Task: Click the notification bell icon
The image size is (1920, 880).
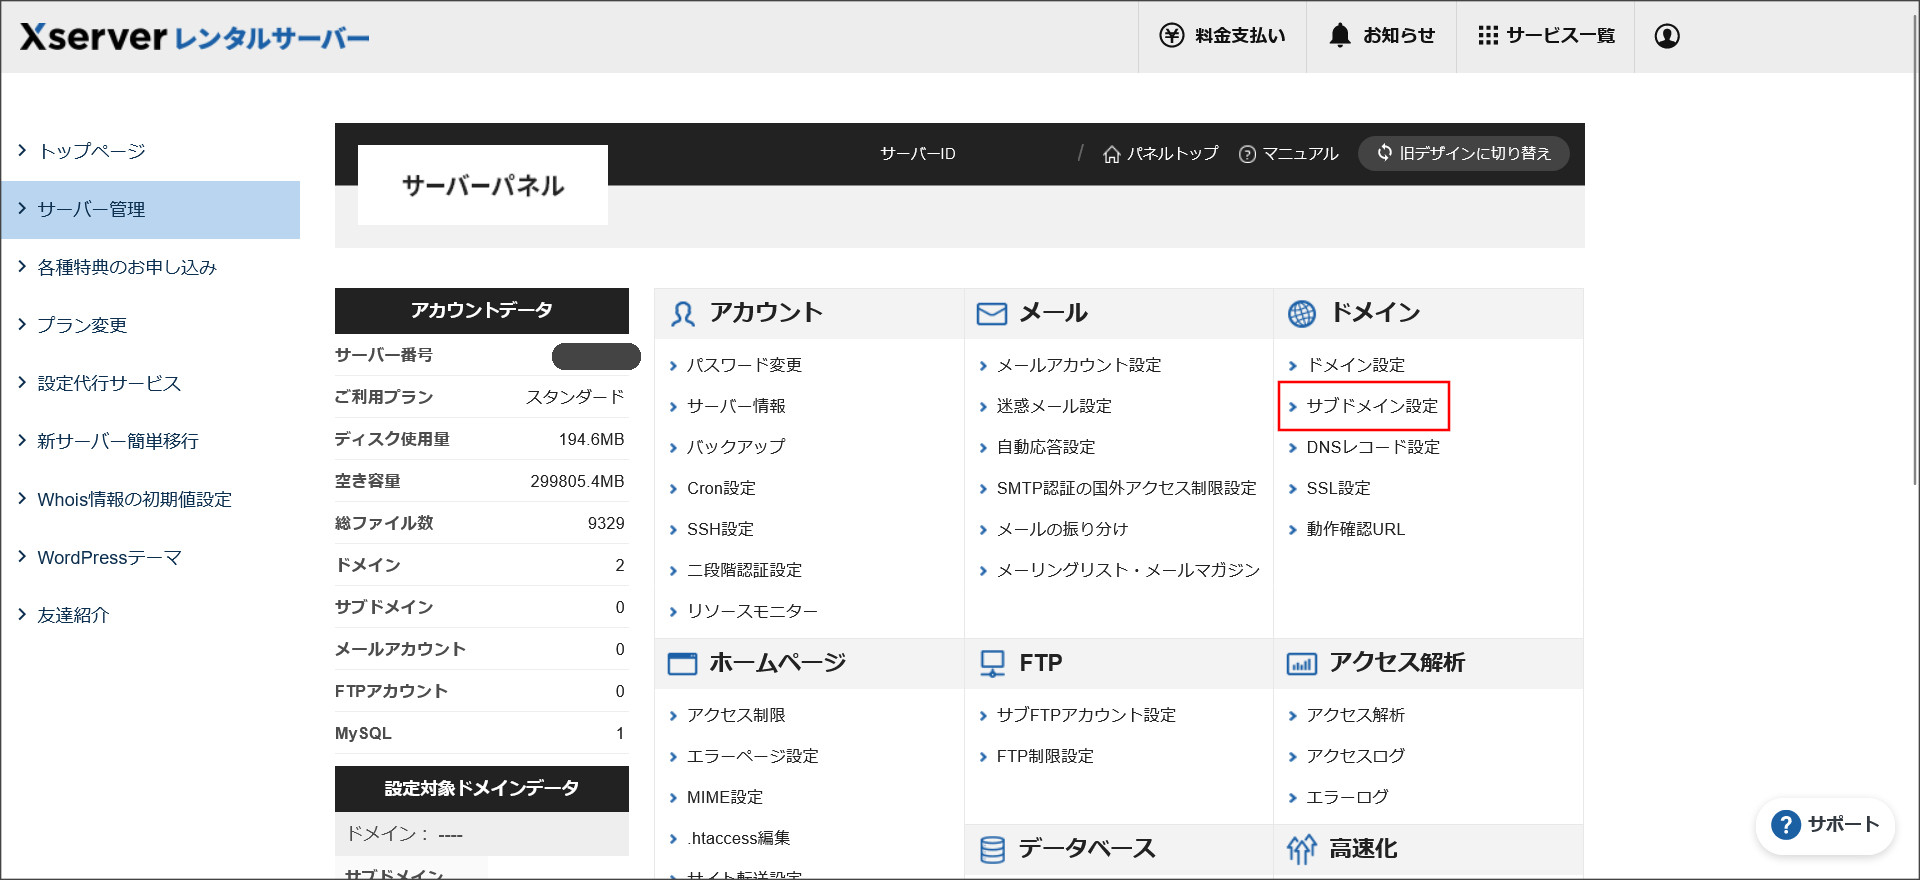Action: 1339,36
